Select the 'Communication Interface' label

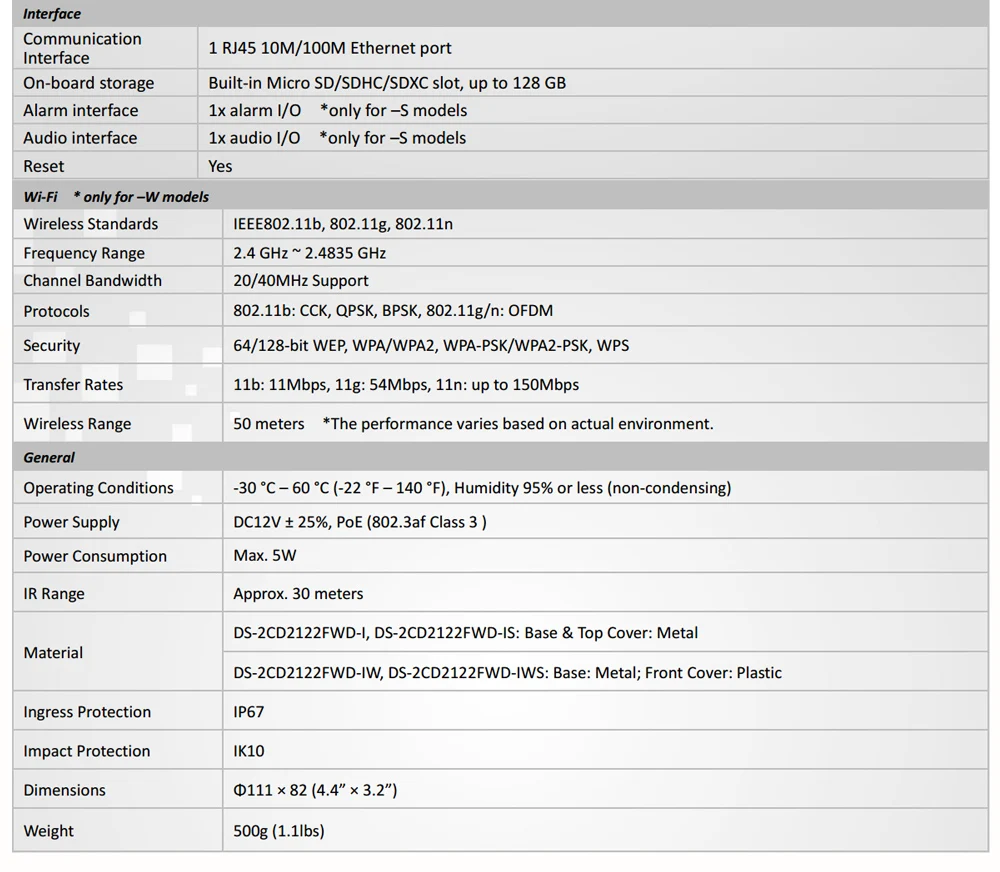(x=82, y=48)
